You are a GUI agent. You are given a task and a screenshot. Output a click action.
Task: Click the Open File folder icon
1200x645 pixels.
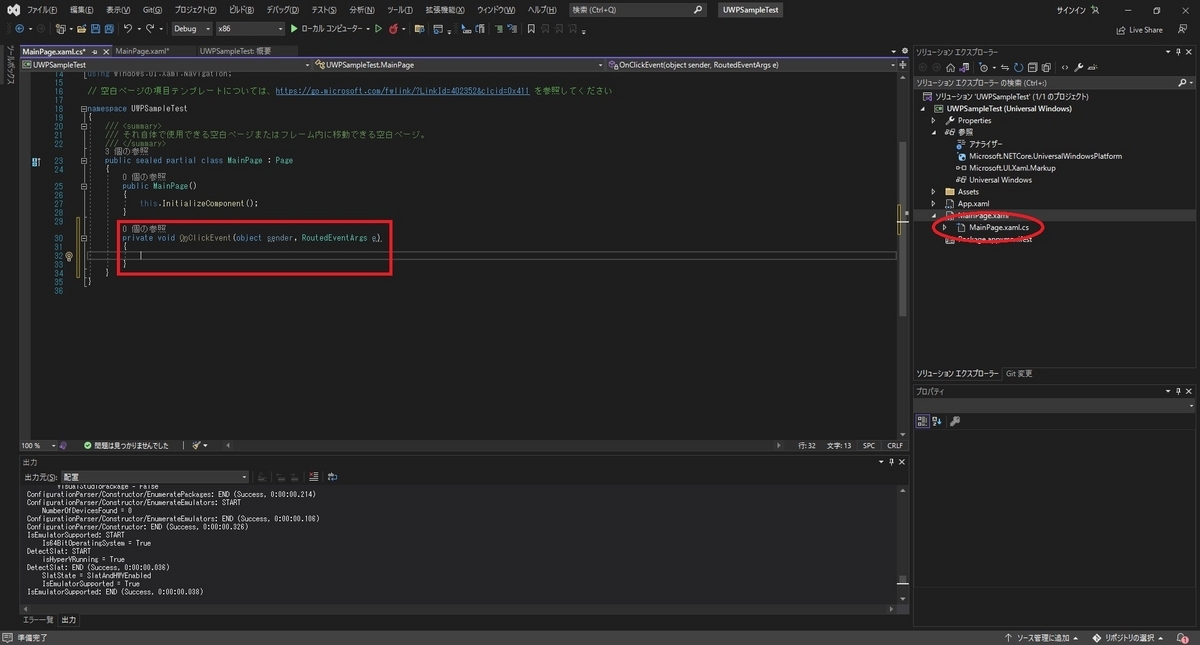(x=82, y=29)
